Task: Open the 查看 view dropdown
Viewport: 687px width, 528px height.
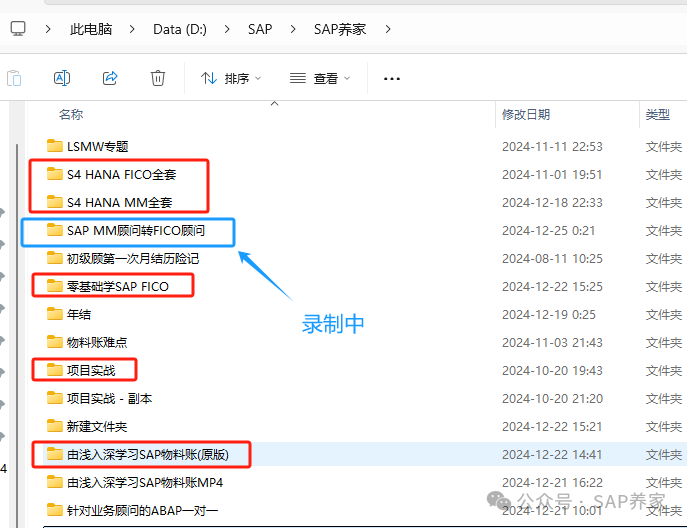Action: click(320, 78)
